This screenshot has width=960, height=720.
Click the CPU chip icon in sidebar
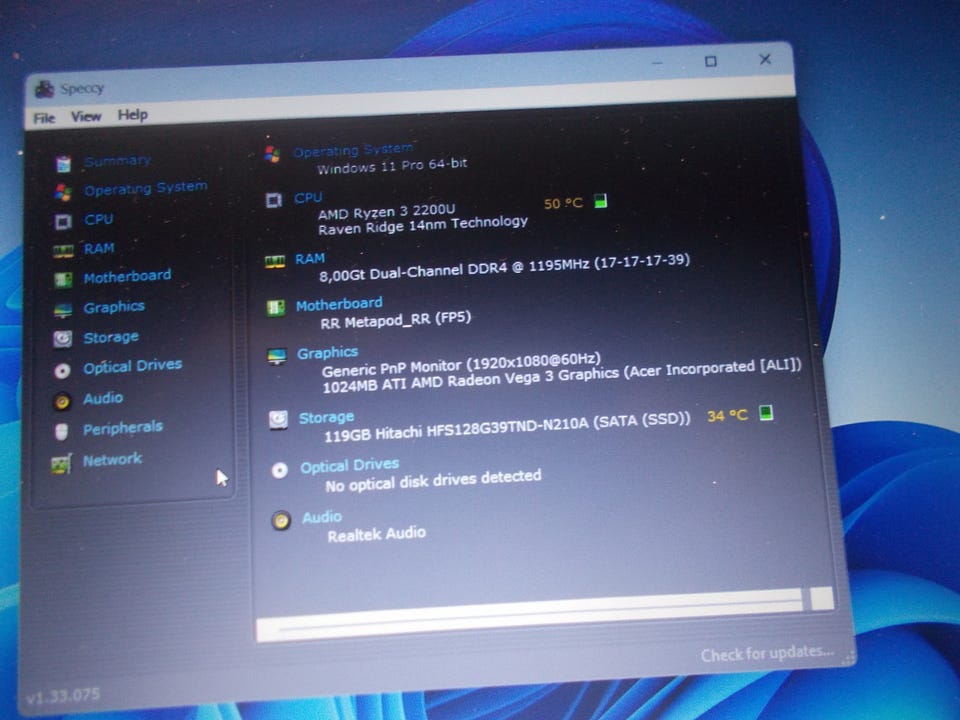click(62, 221)
